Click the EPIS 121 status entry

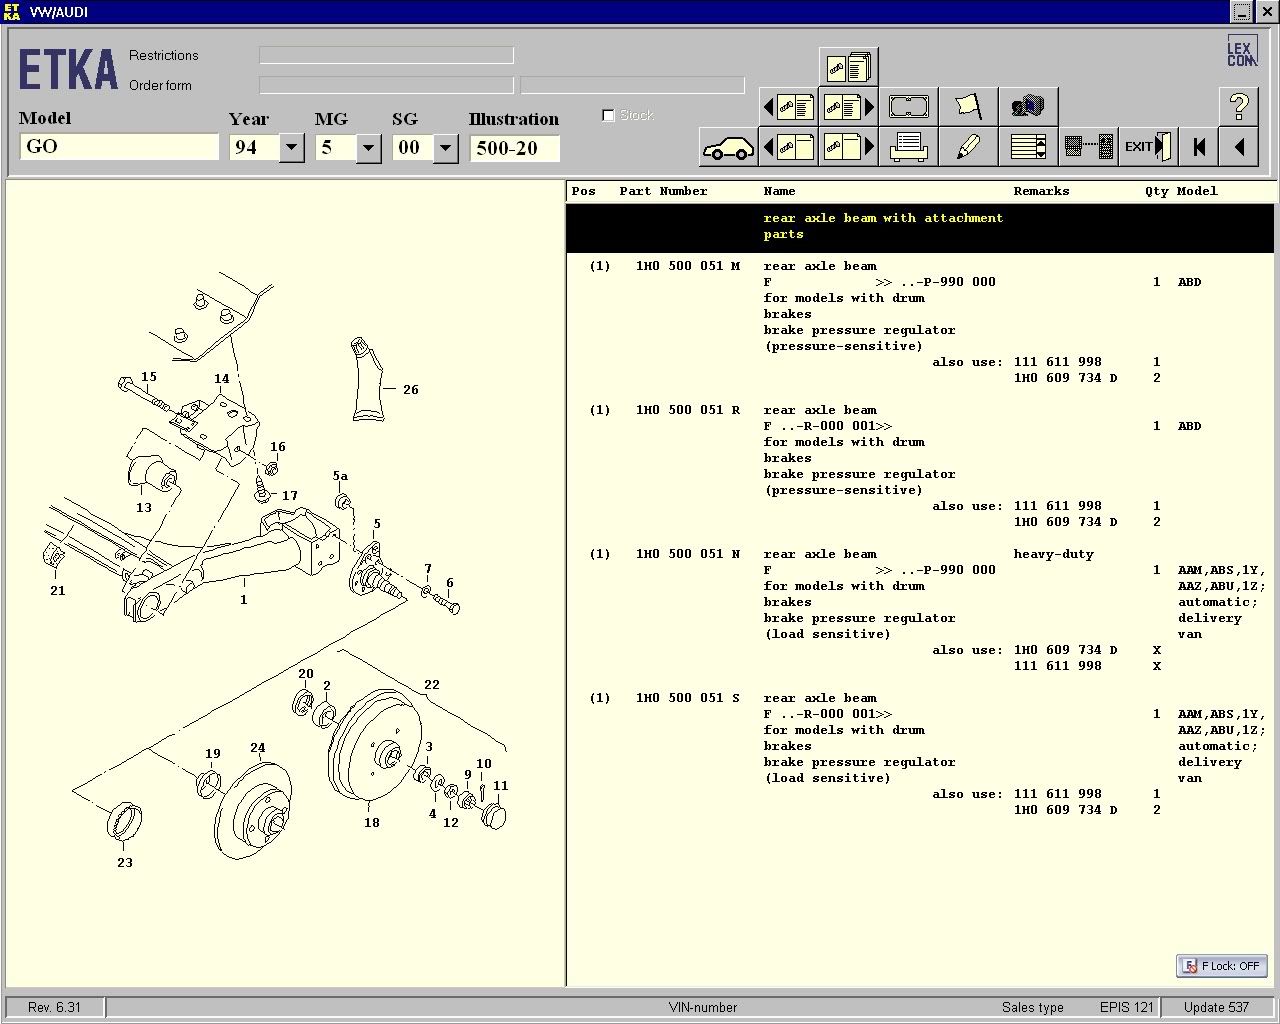click(x=1126, y=1007)
